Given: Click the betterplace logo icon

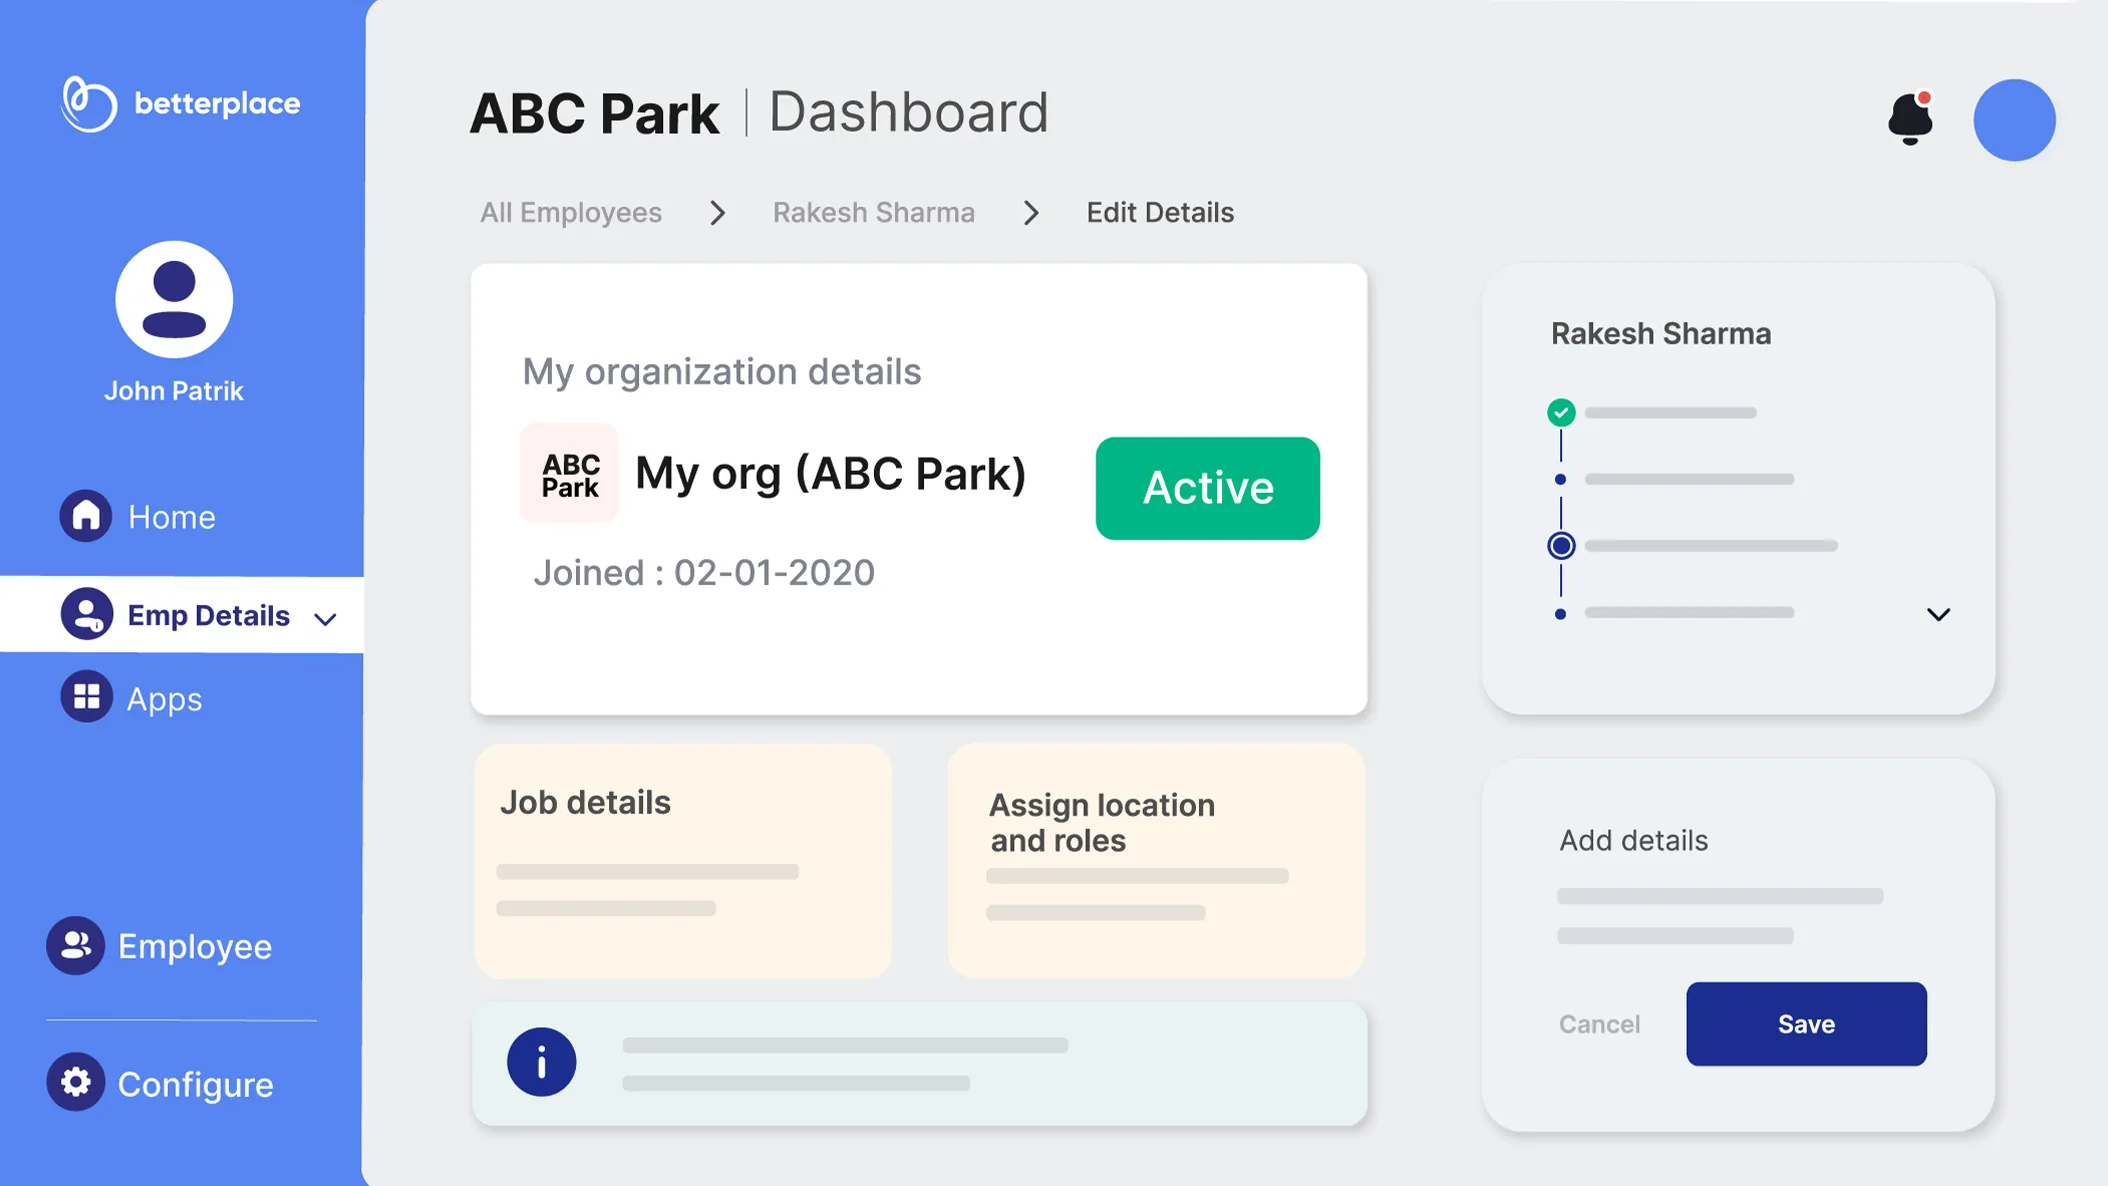Looking at the screenshot, I should 88,104.
